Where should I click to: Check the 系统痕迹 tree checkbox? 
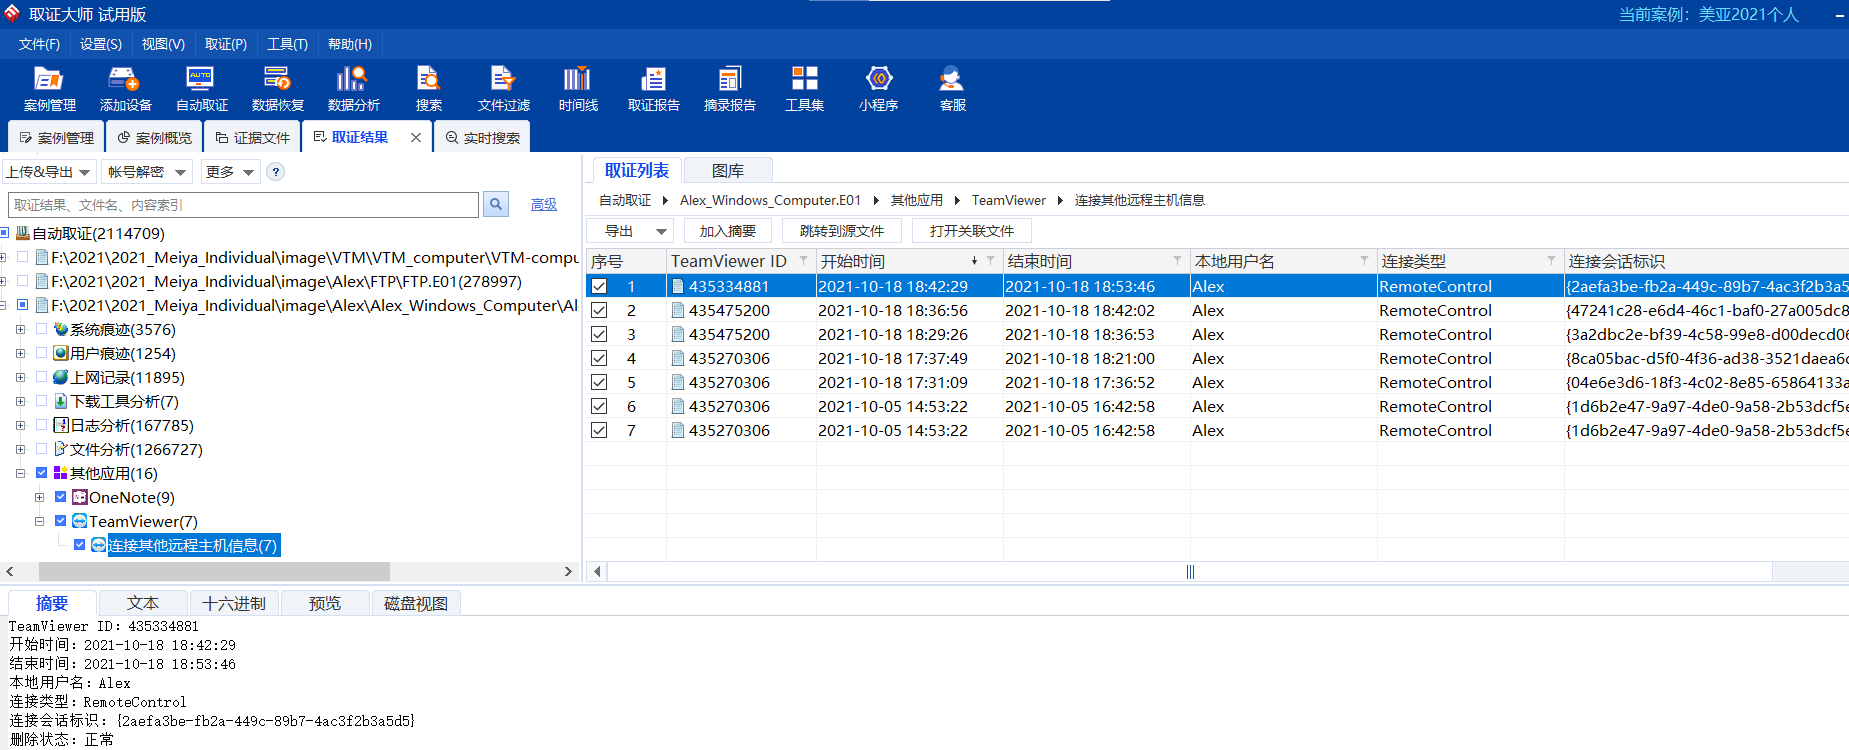tap(41, 328)
